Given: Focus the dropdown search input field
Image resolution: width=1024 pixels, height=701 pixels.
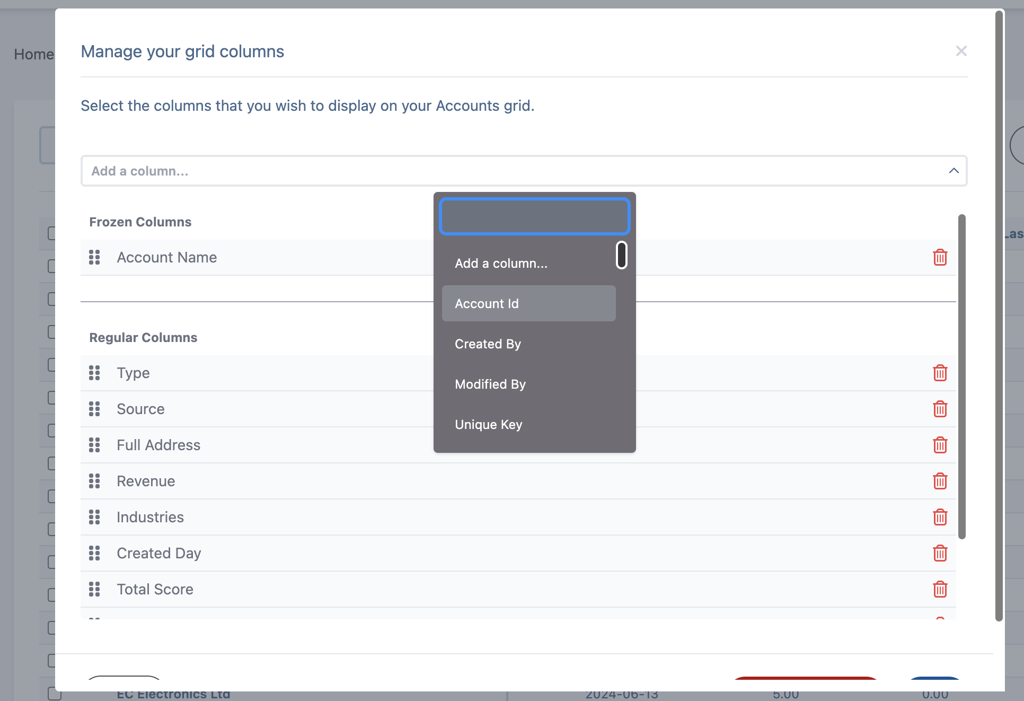Looking at the screenshot, I should [x=535, y=216].
